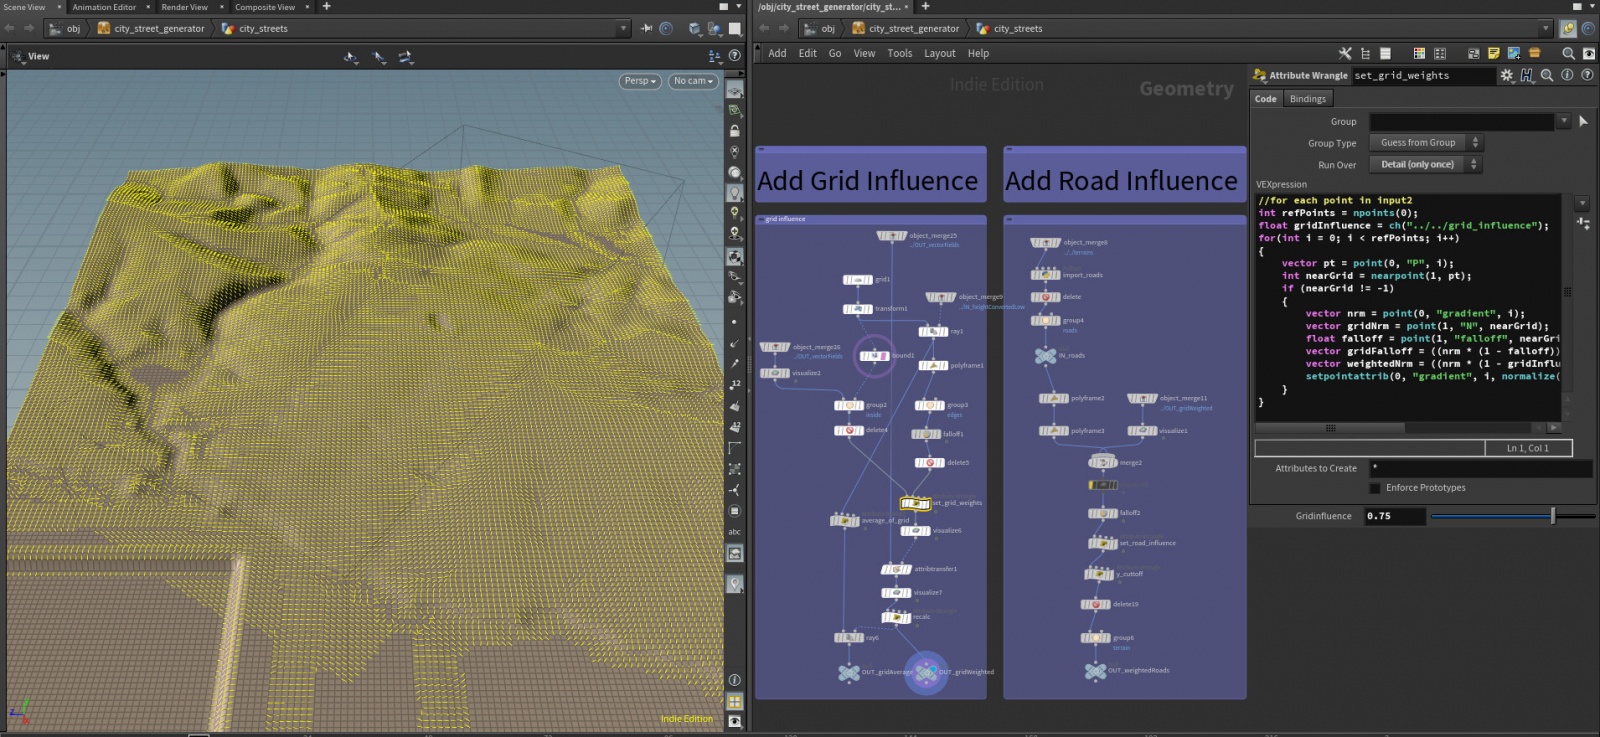
Task: Switch to the Render View tab
Action: [185, 7]
